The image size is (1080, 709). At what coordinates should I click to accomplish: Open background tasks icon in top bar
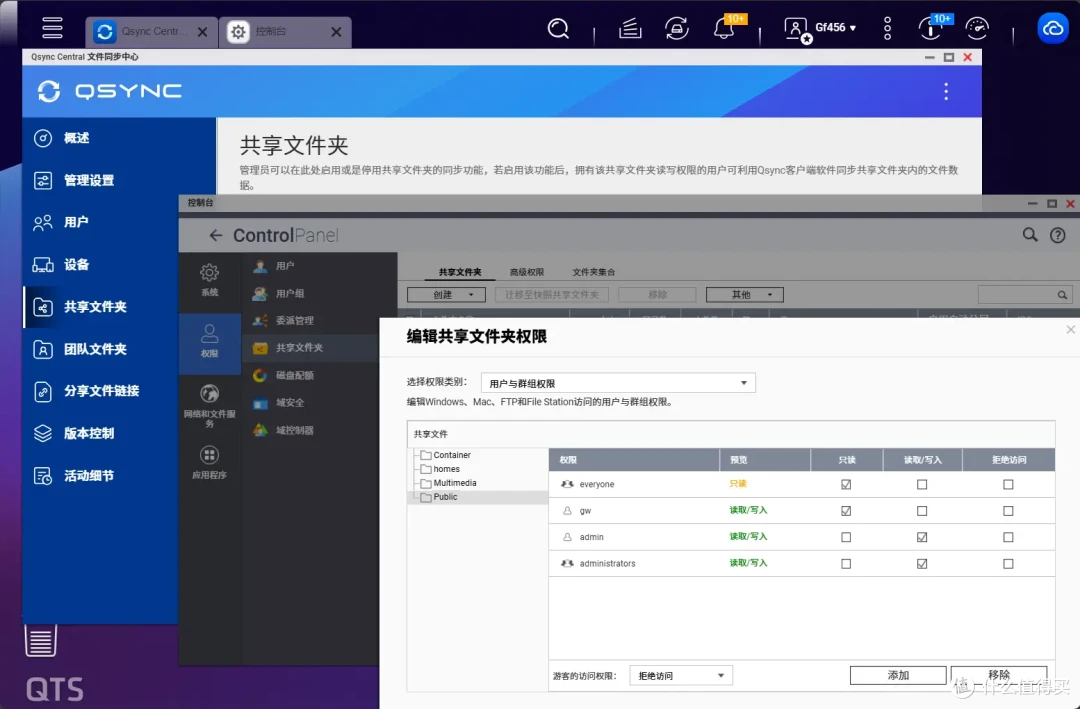pyautogui.click(x=630, y=28)
